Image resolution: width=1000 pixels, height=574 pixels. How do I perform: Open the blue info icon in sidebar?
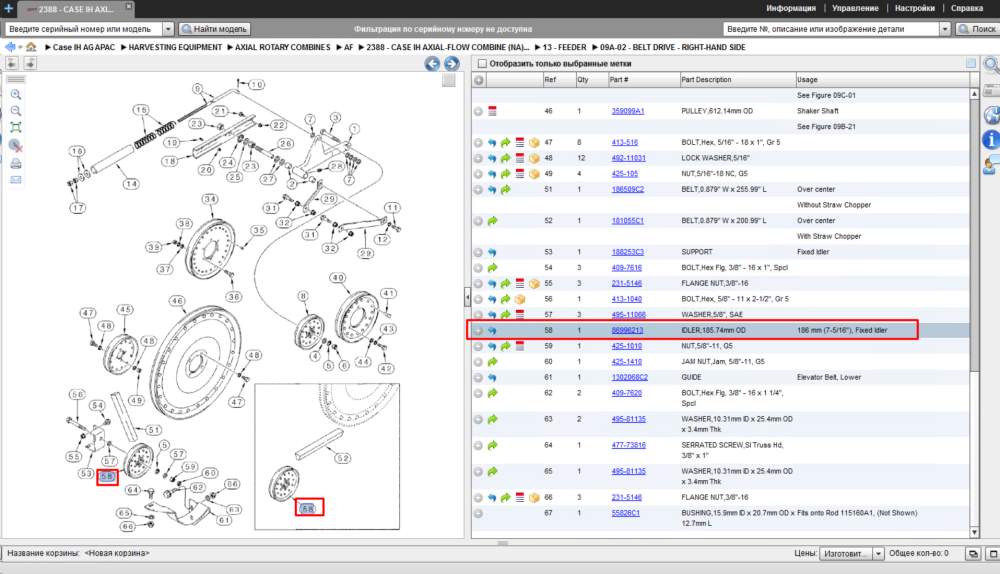tap(992, 139)
